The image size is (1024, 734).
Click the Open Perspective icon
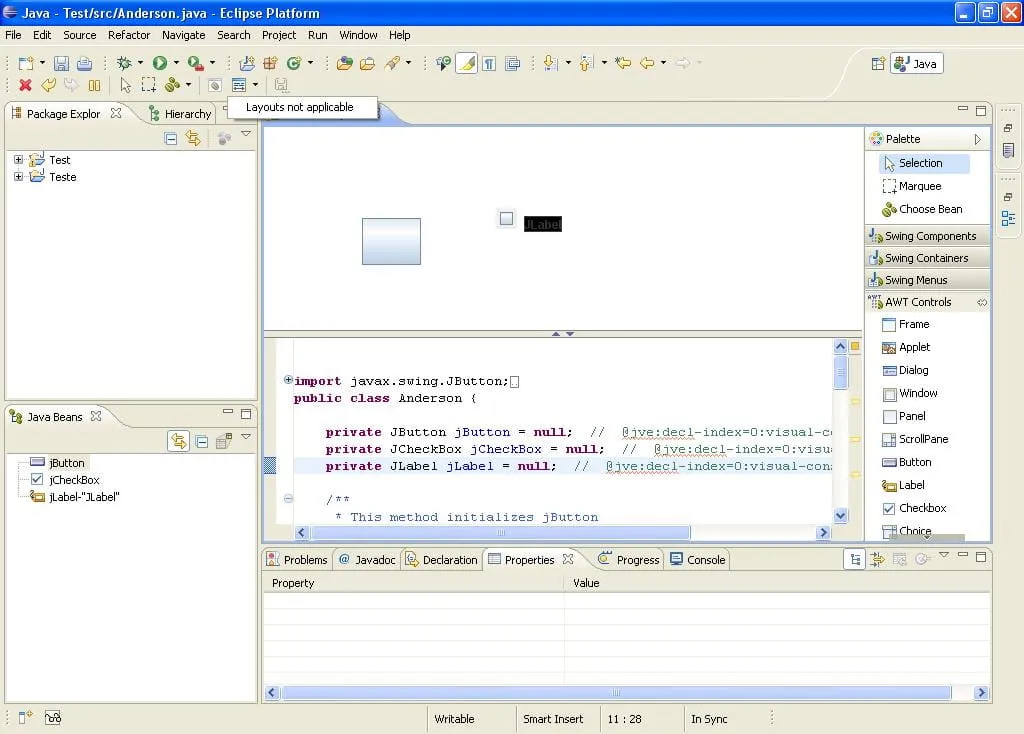point(878,63)
